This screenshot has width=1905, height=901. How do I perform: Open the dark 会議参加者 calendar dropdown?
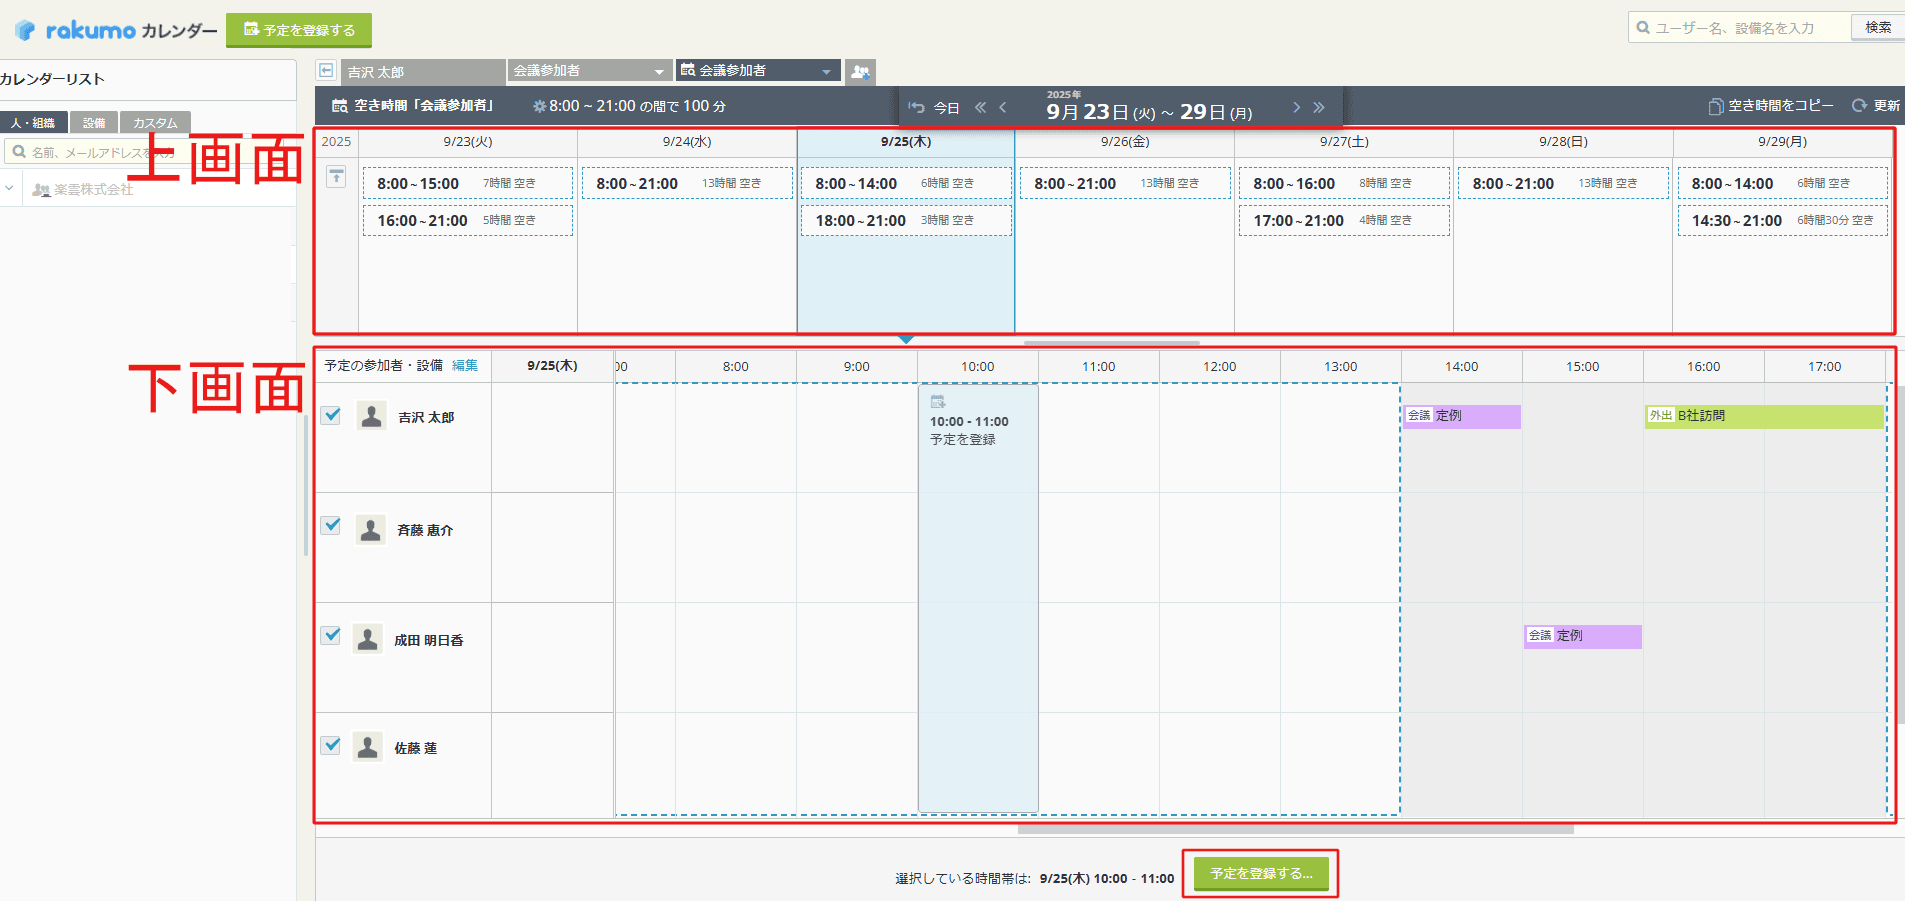756,71
